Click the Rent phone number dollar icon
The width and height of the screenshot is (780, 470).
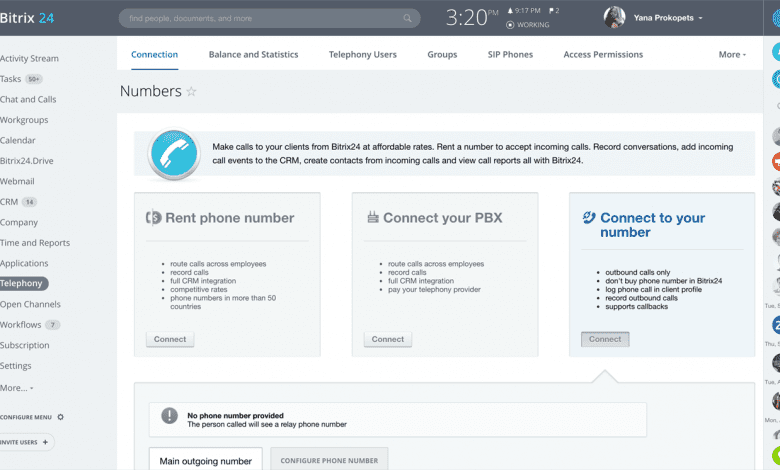153,218
